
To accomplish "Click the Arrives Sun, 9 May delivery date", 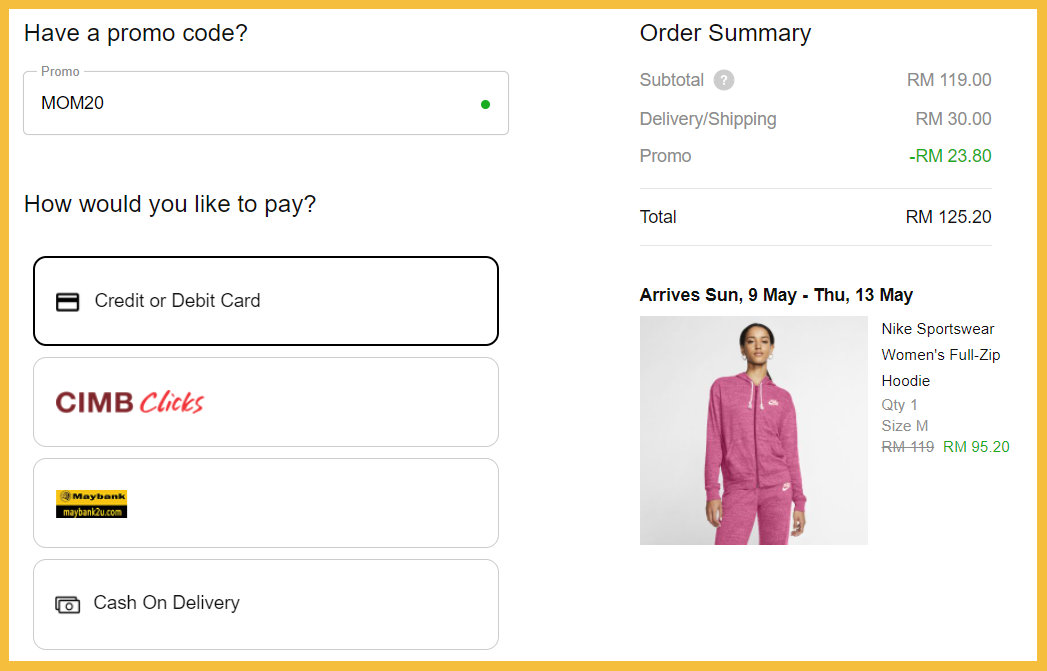I will pos(776,295).
